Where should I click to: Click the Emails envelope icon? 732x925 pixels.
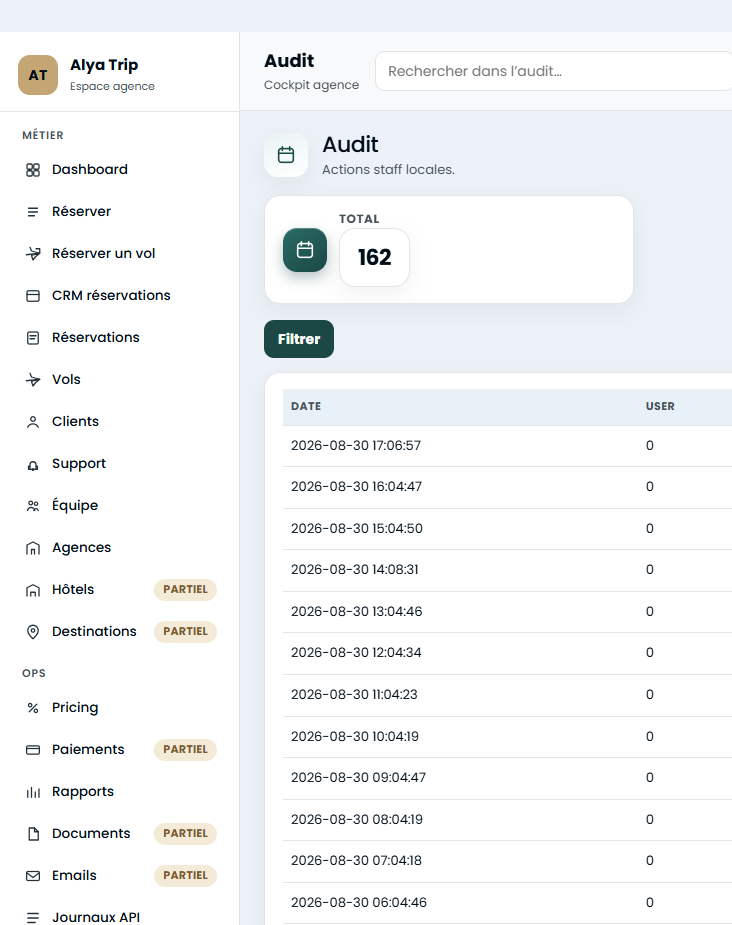pyautogui.click(x=33, y=875)
